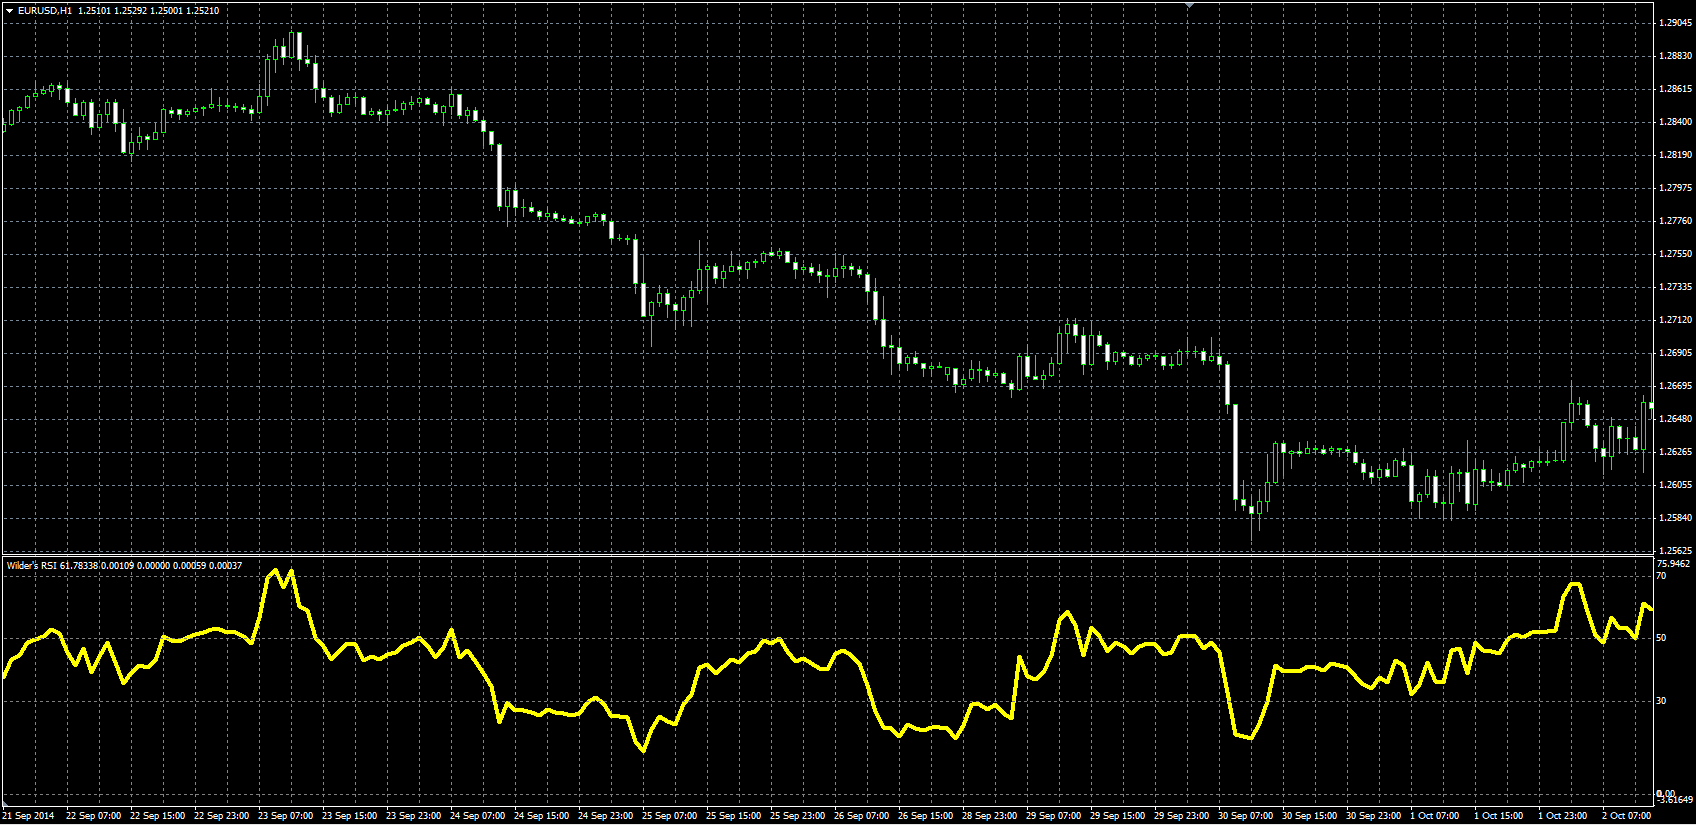Image resolution: width=1696 pixels, height=826 pixels.
Task: Click the 29 Sep 07:00 time label
Action: pyautogui.click(x=1053, y=816)
